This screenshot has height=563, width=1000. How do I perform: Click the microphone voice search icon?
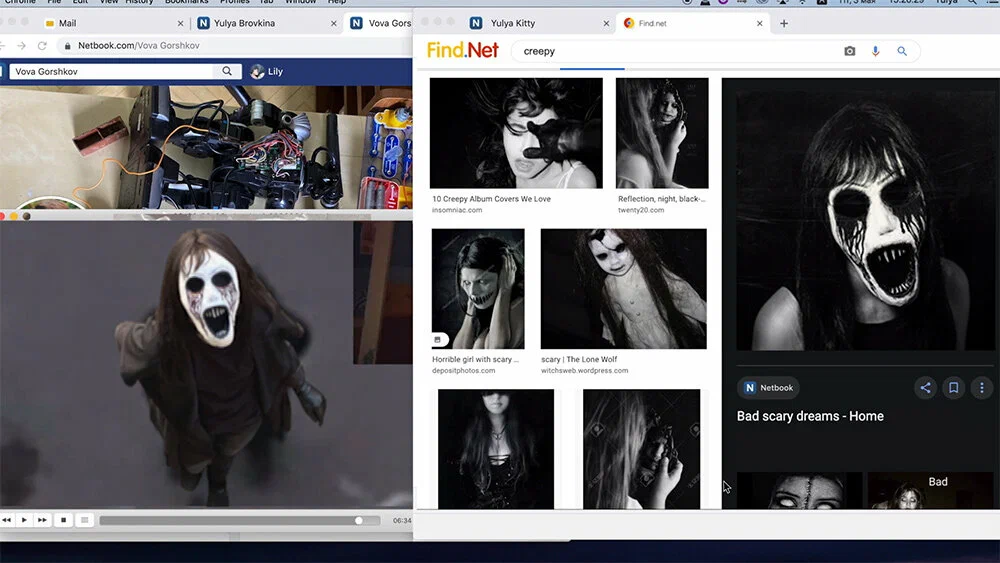click(876, 51)
